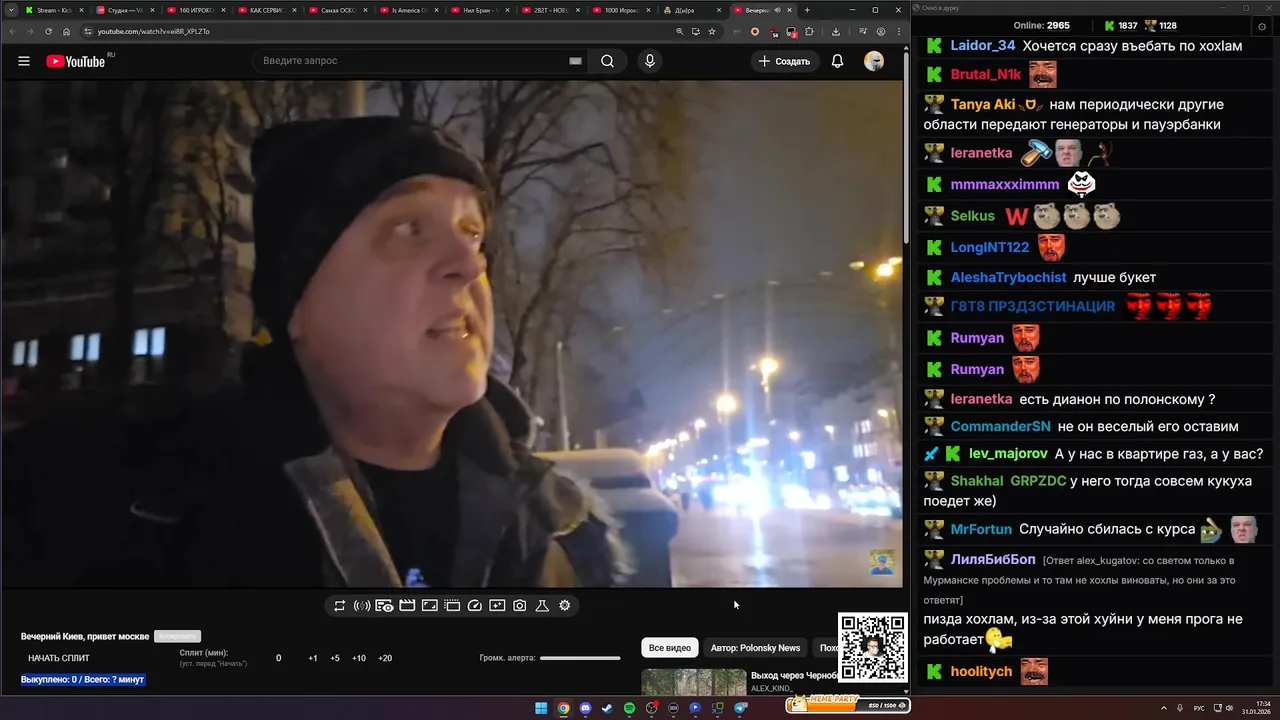Click the Создать button
Screen dimensions: 1280x720
pos(784,61)
